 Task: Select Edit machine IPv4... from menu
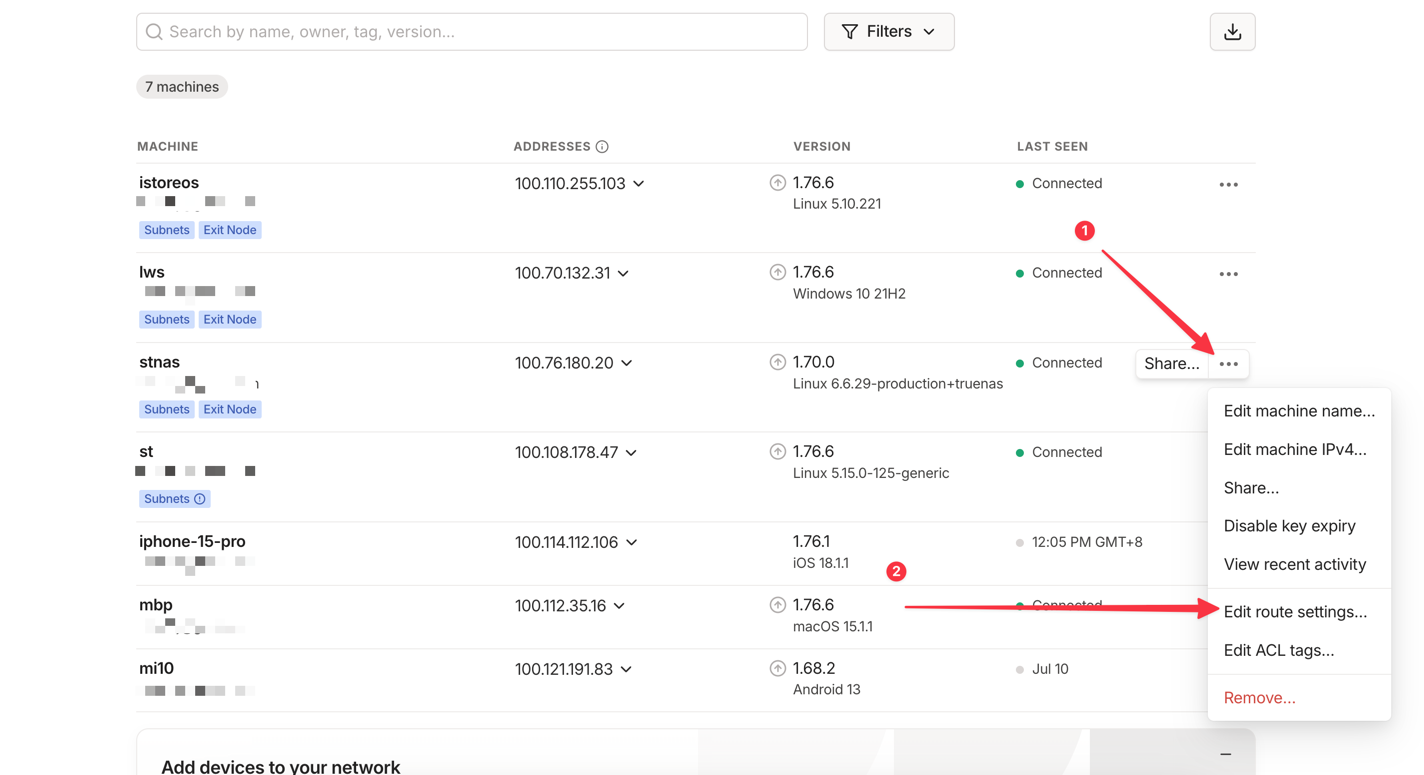click(x=1299, y=449)
